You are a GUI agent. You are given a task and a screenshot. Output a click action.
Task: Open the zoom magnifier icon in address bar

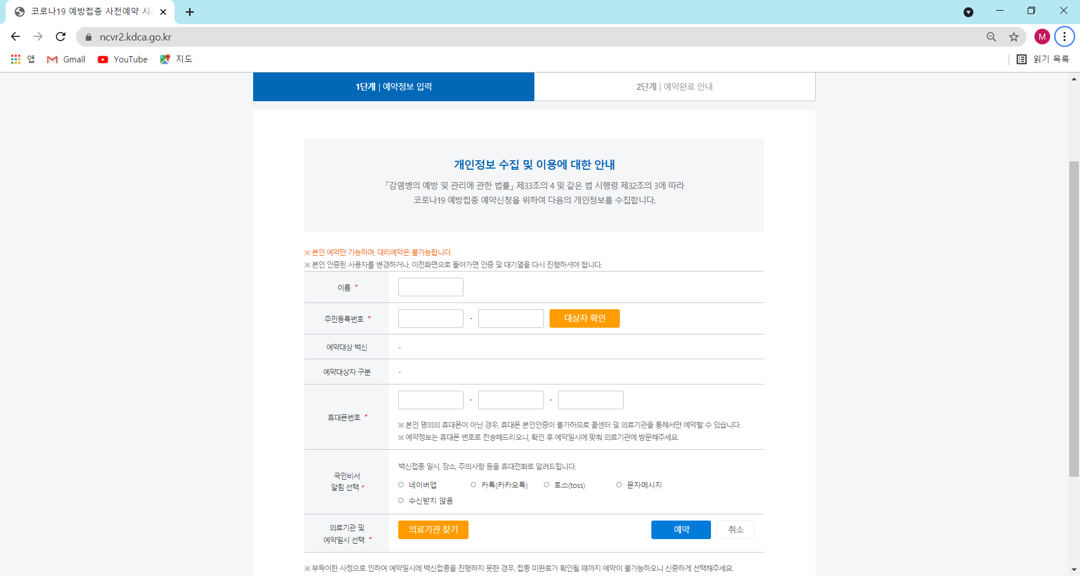[991, 37]
